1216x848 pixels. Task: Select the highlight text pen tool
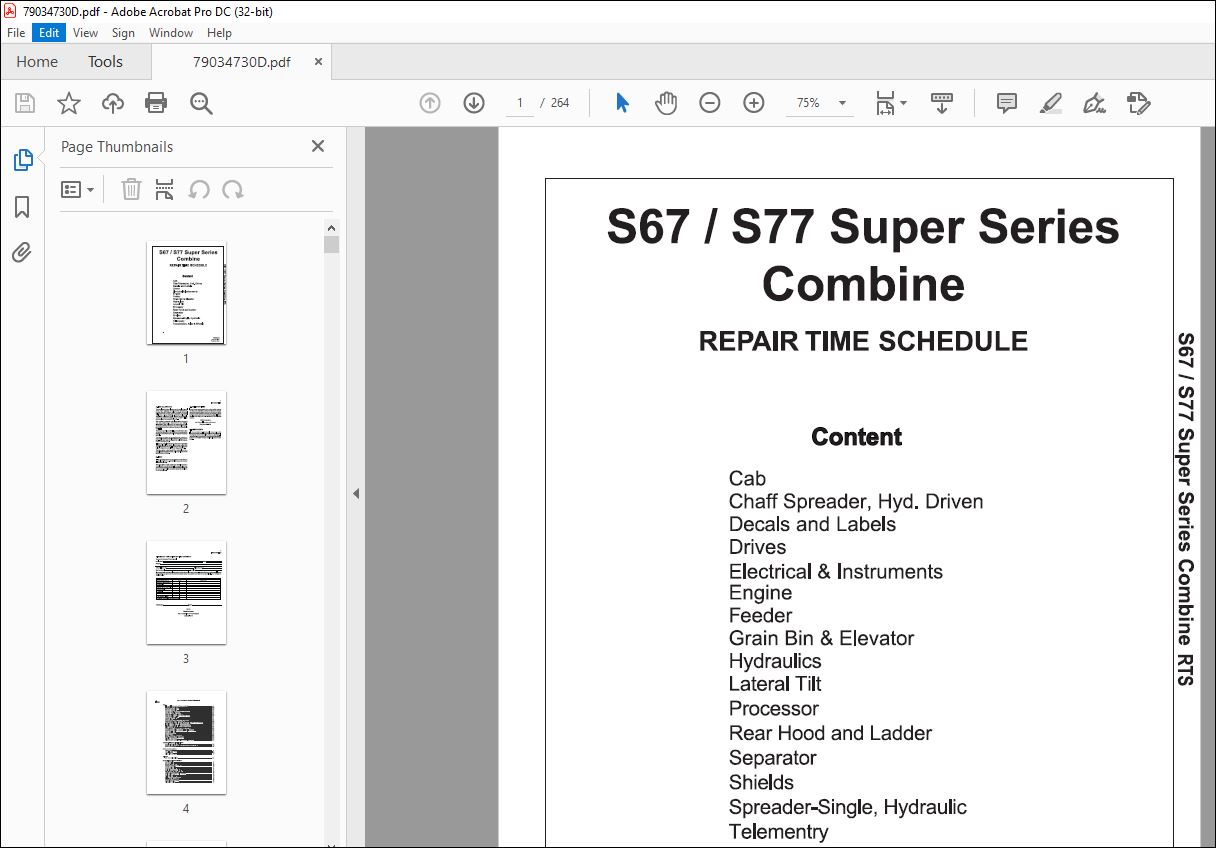pyautogui.click(x=1051, y=103)
